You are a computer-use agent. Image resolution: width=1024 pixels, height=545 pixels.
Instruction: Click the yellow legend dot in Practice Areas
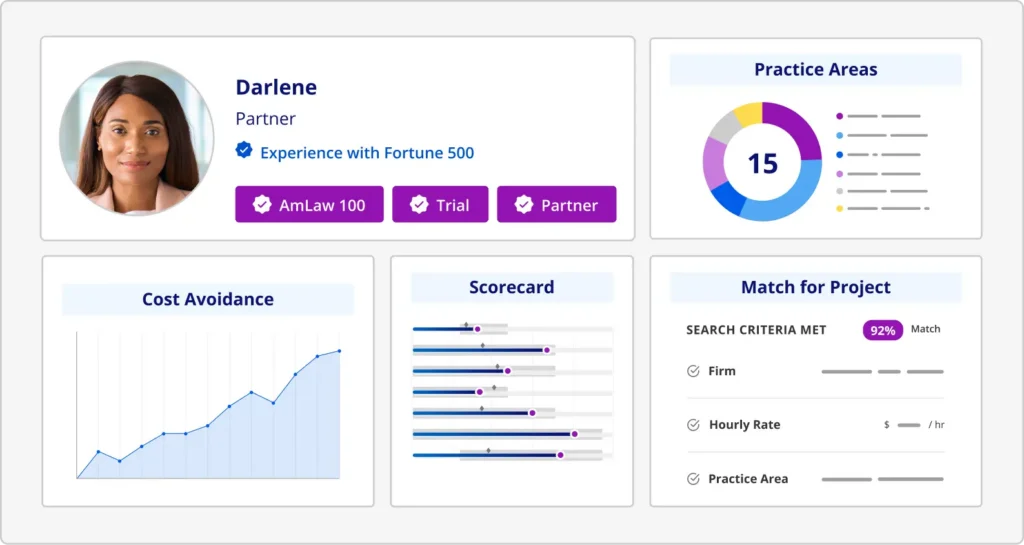click(839, 208)
